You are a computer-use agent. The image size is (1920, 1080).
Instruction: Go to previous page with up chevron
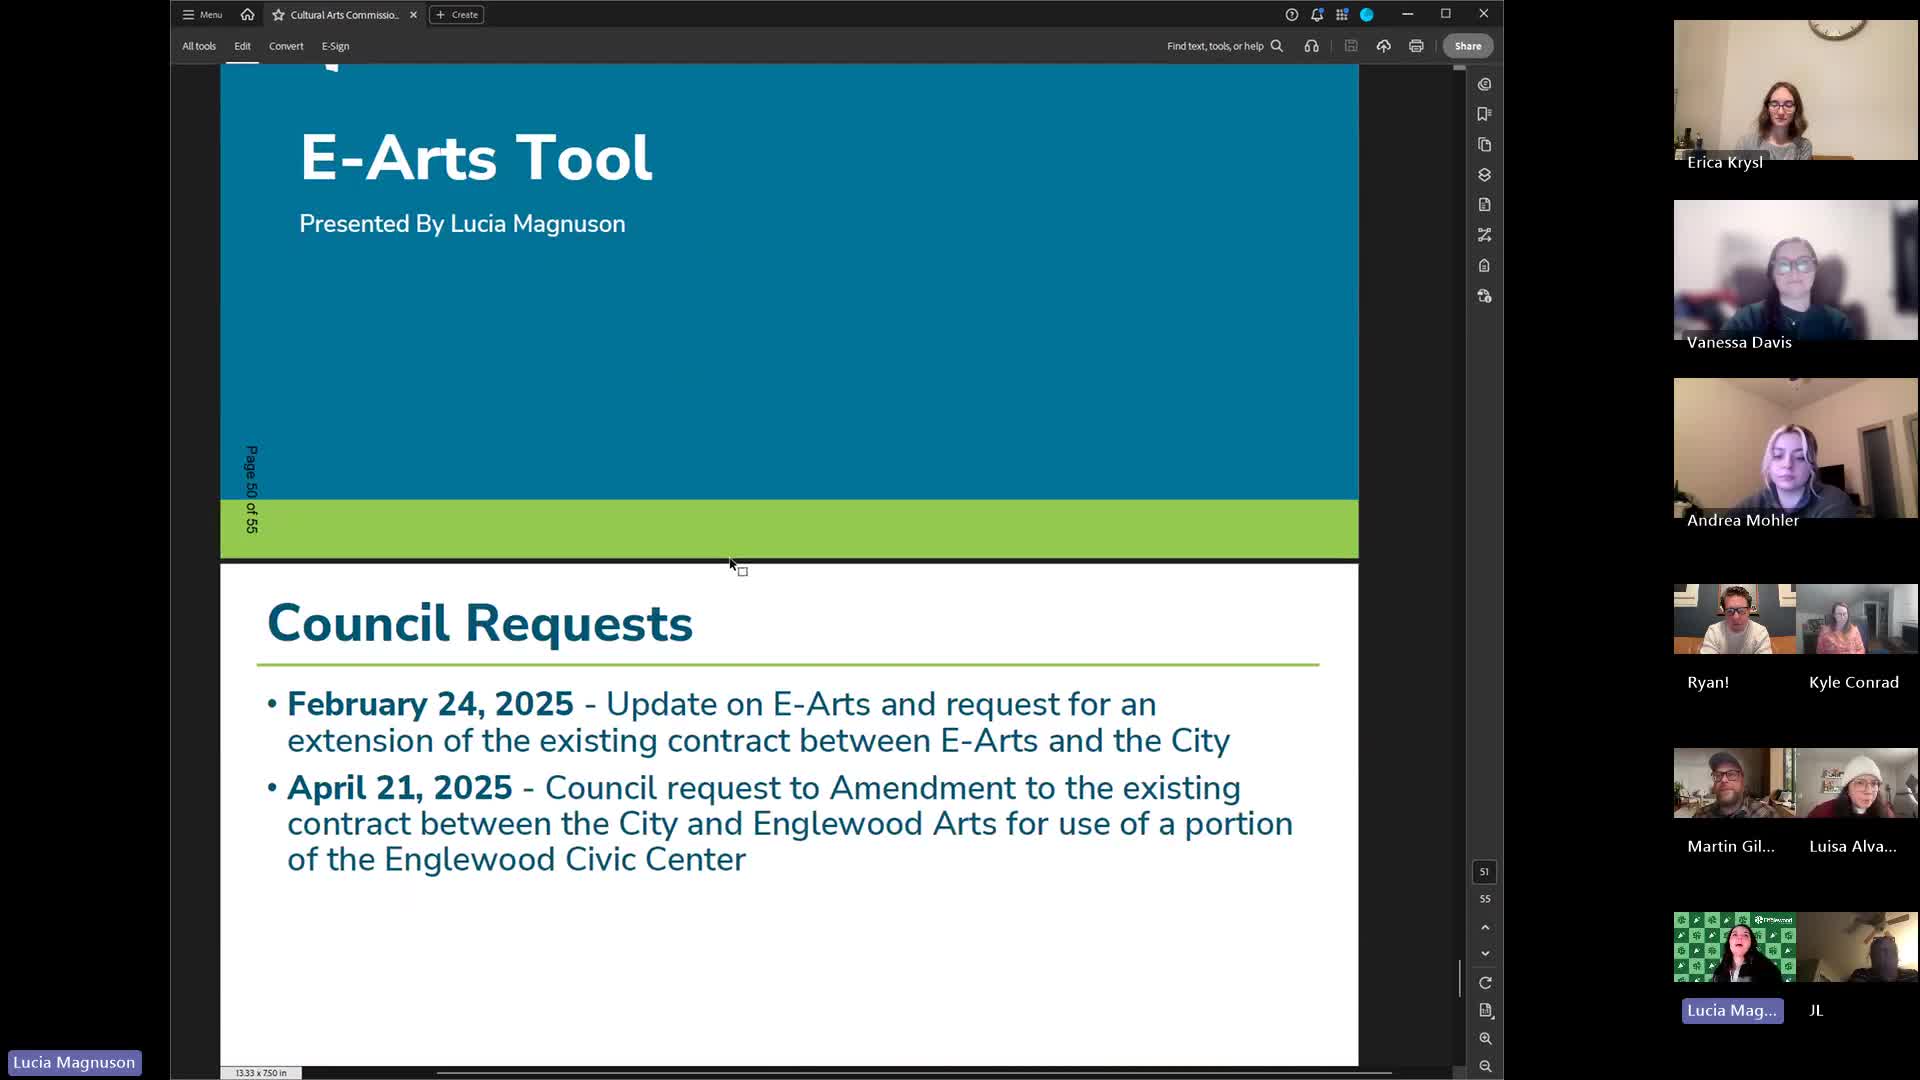point(1485,927)
